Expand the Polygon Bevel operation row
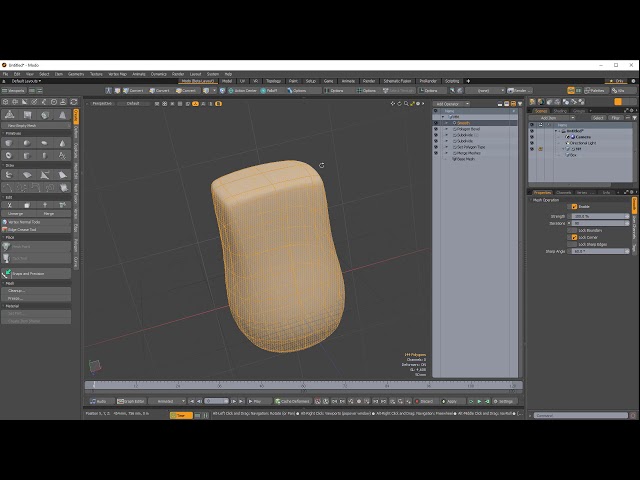640x480 pixels. coord(446,129)
